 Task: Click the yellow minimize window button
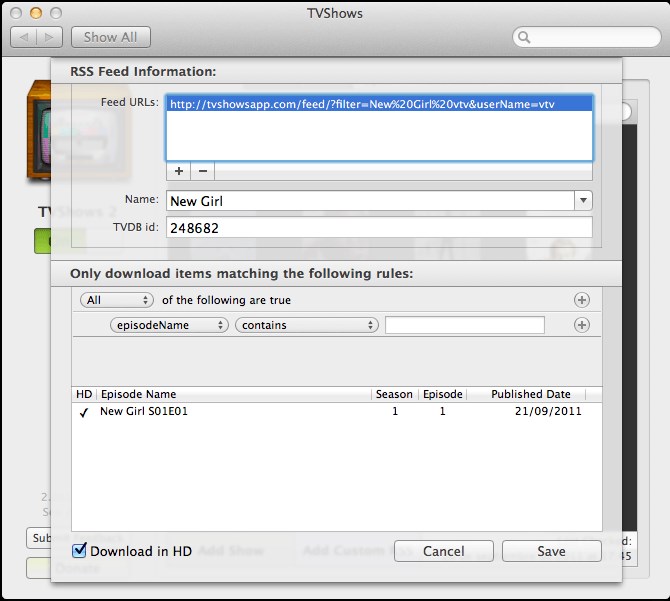point(36,13)
